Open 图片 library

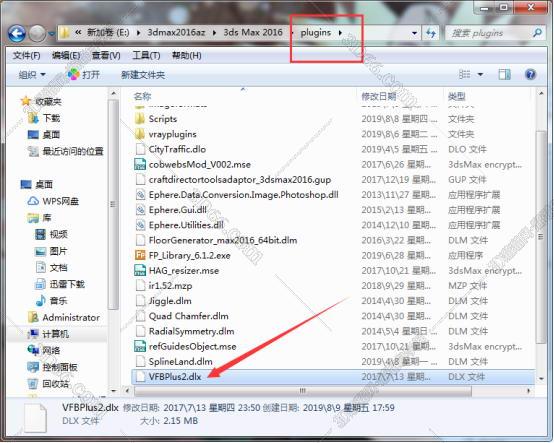[51, 251]
